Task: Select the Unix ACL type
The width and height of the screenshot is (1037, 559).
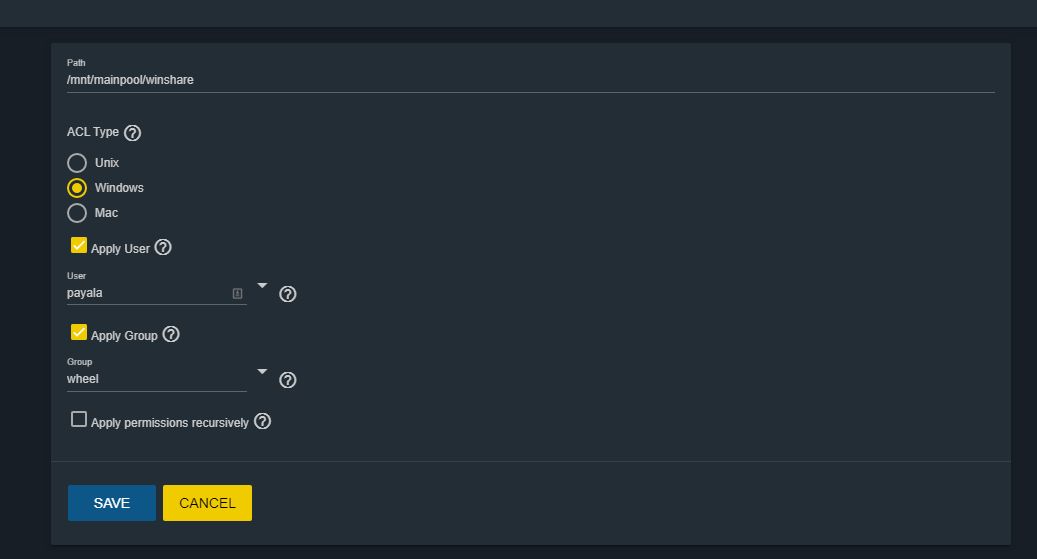Action: pyautogui.click(x=77, y=163)
